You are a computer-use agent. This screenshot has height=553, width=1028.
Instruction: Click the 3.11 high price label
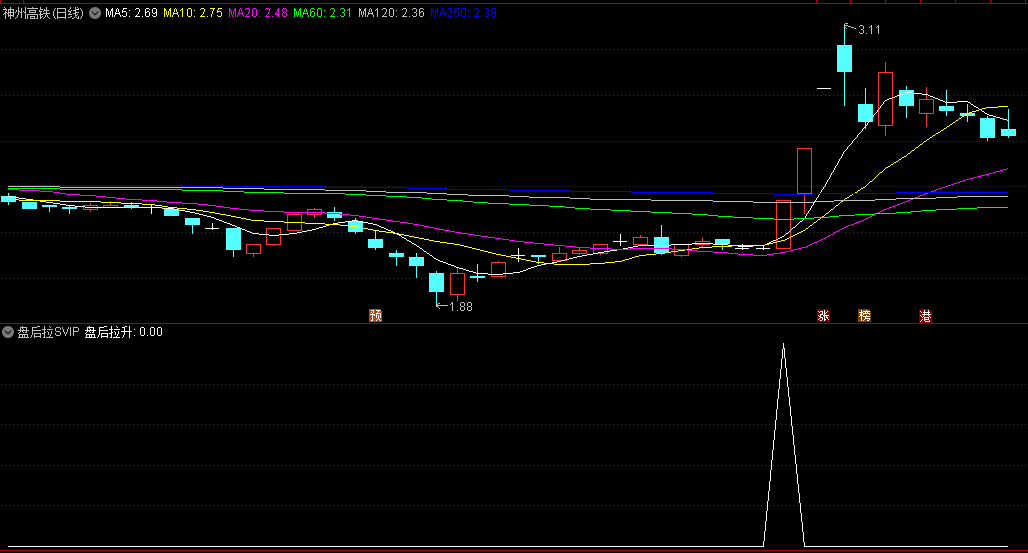click(869, 30)
